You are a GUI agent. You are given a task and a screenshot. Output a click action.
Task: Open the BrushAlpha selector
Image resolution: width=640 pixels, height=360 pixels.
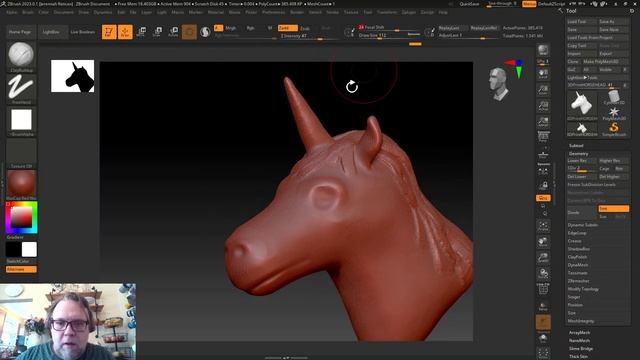click(21, 121)
